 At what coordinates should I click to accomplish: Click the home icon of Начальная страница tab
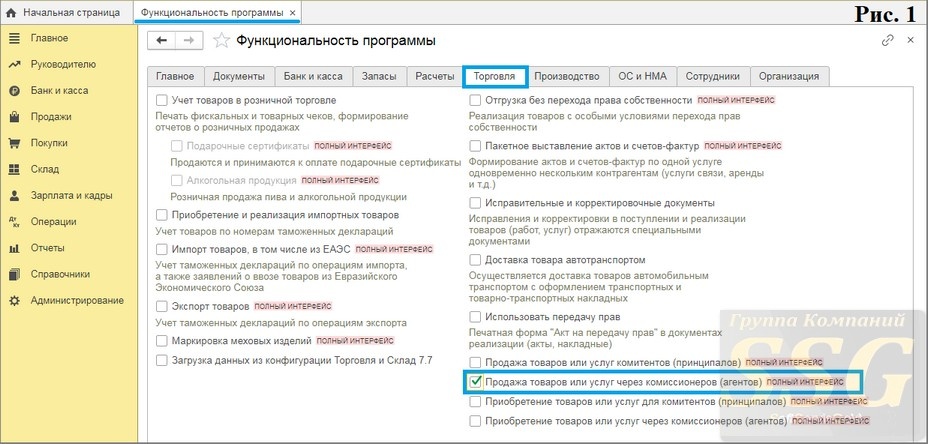click(x=11, y=12)
